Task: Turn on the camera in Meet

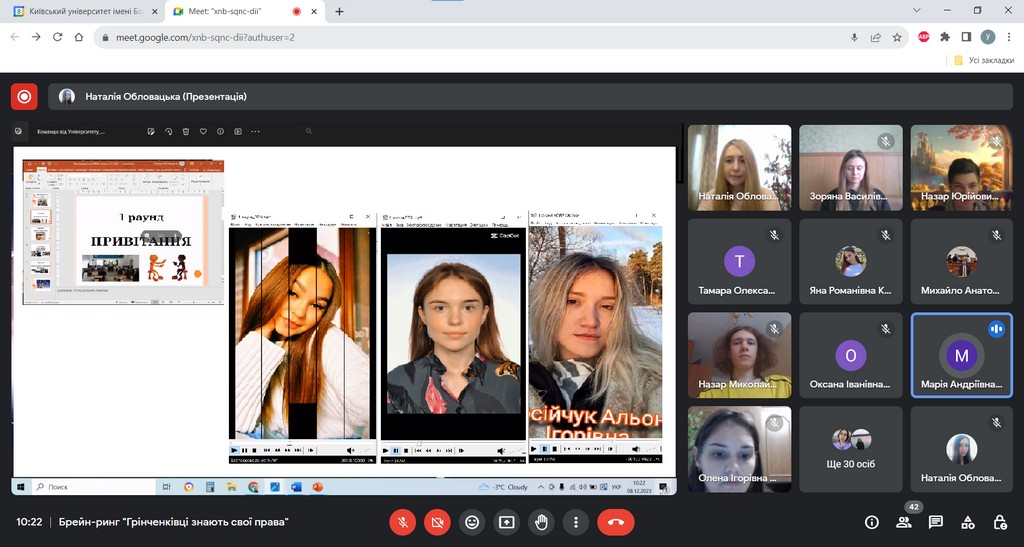Action: (x=437, y=522)
